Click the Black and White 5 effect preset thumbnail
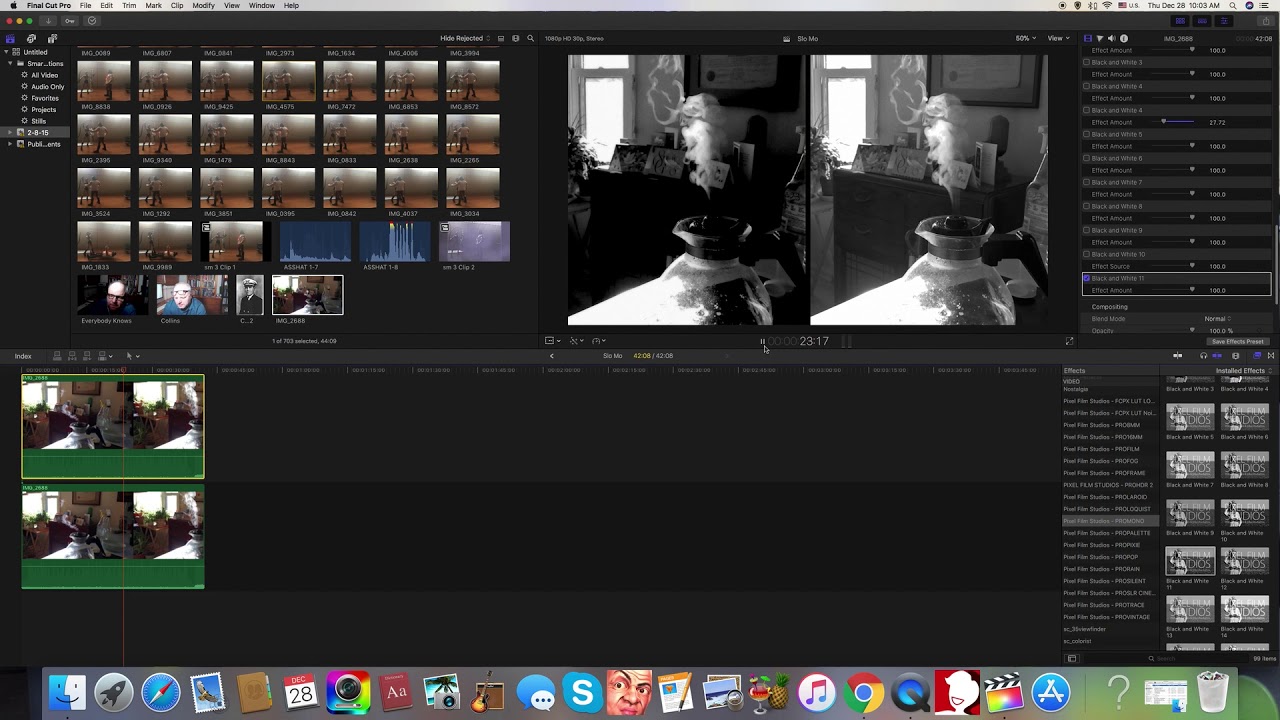This screenshot has width=1280, height=720. 1190,418
